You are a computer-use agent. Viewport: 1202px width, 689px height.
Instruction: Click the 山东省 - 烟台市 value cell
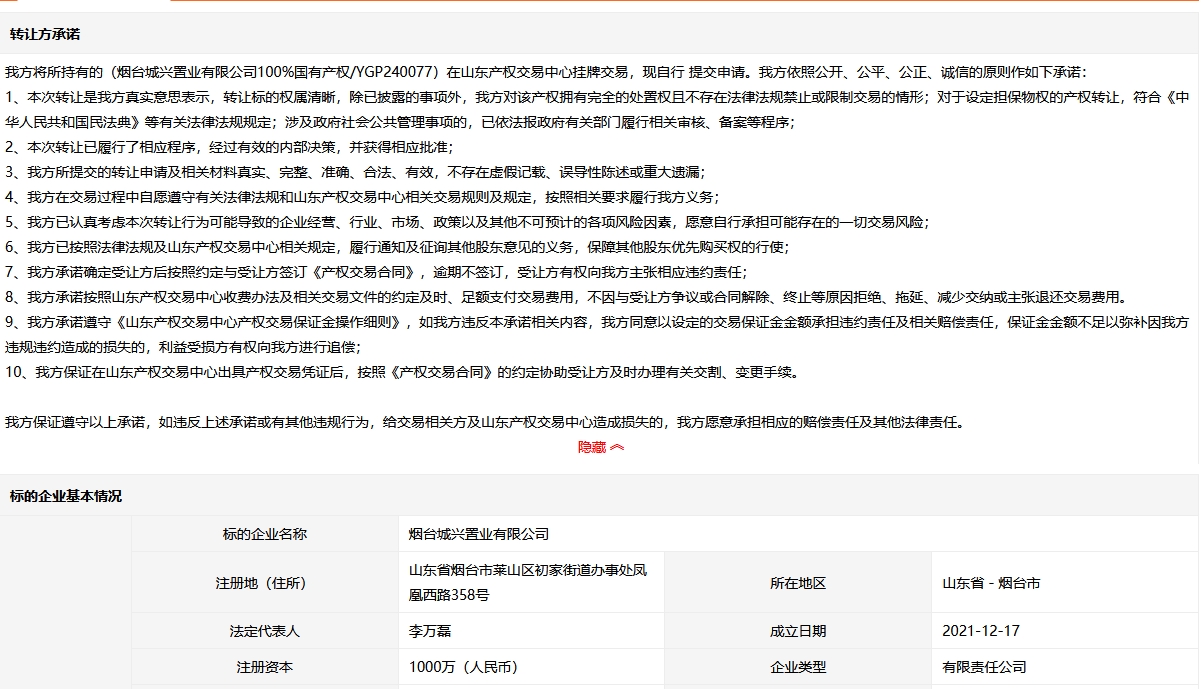point(1065,583)
